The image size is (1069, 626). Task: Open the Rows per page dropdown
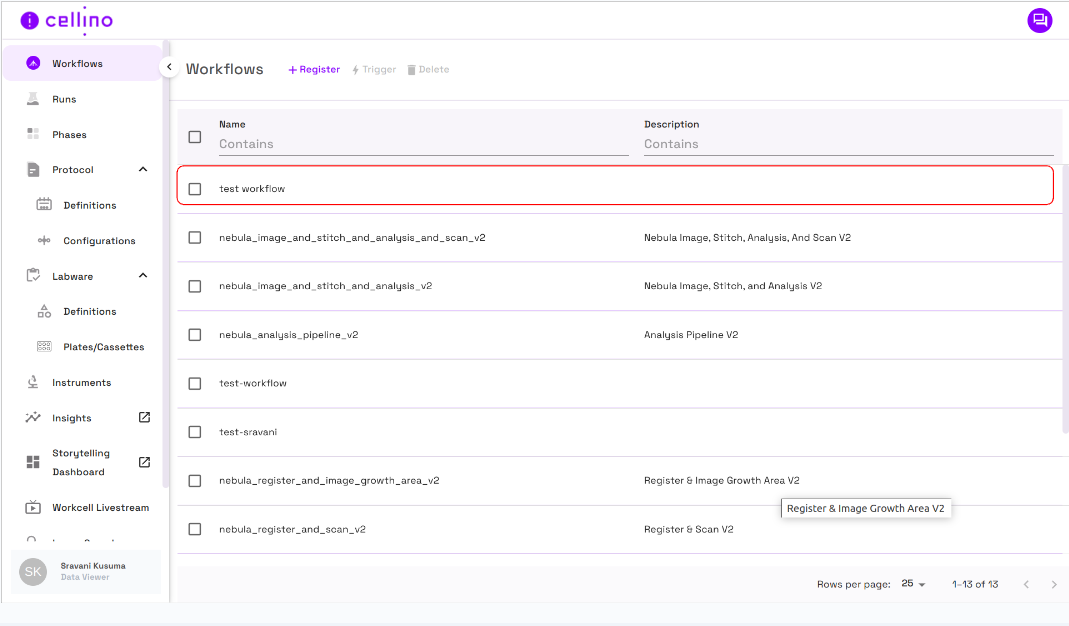913,584
